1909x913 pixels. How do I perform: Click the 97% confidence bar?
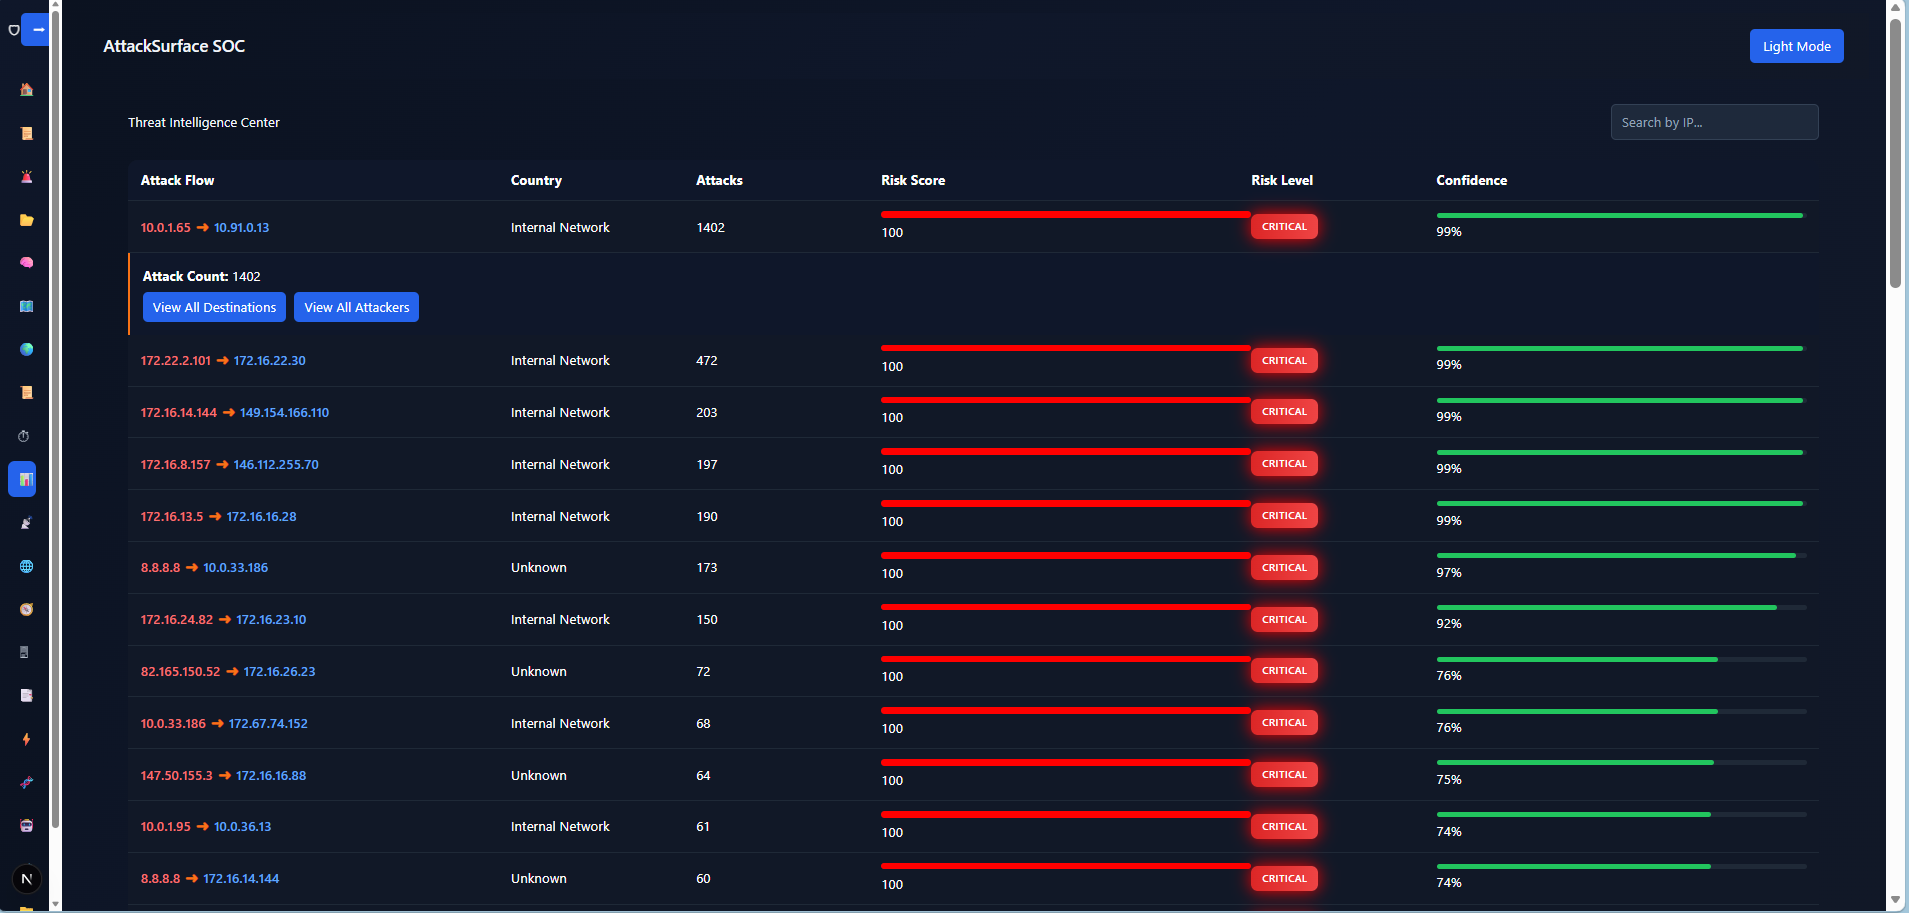(x=1621, y=555)
